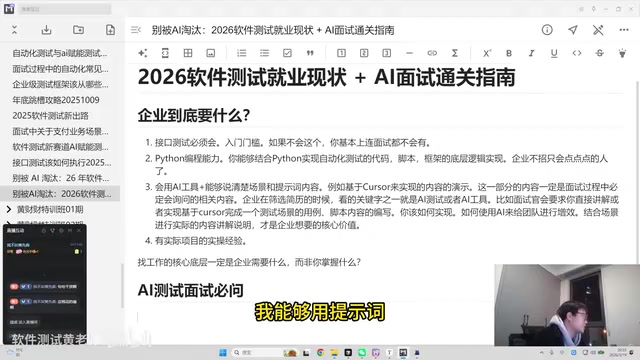Apply unordered bullet list formatting

264,53
